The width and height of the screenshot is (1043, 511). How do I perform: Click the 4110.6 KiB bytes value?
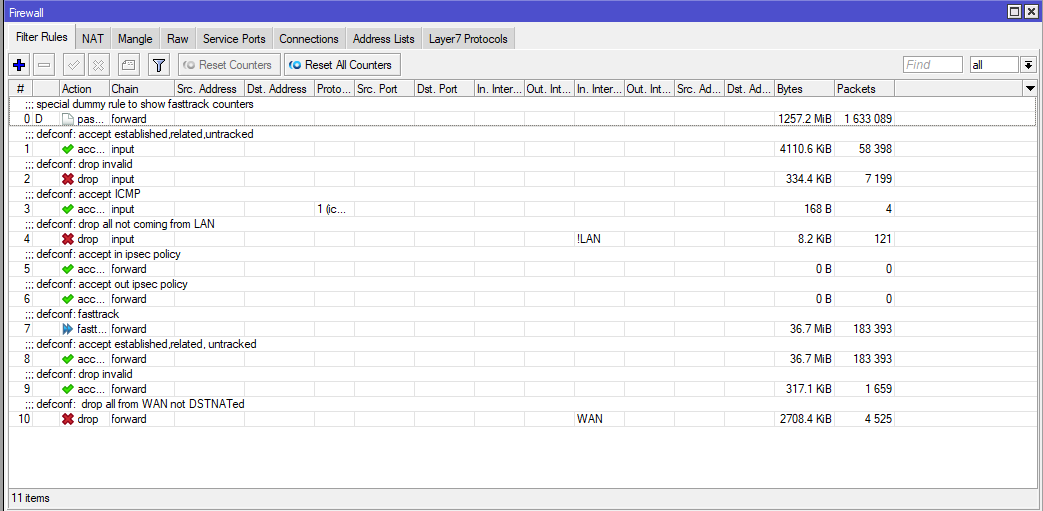806,149
